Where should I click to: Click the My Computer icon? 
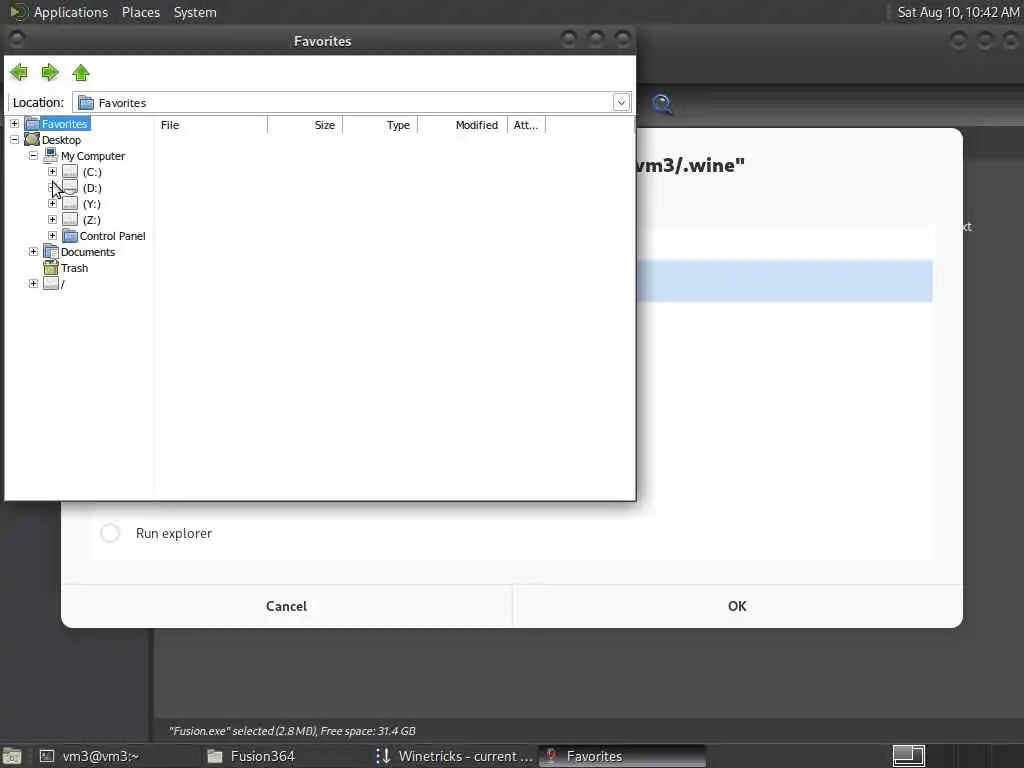[51, 155]
